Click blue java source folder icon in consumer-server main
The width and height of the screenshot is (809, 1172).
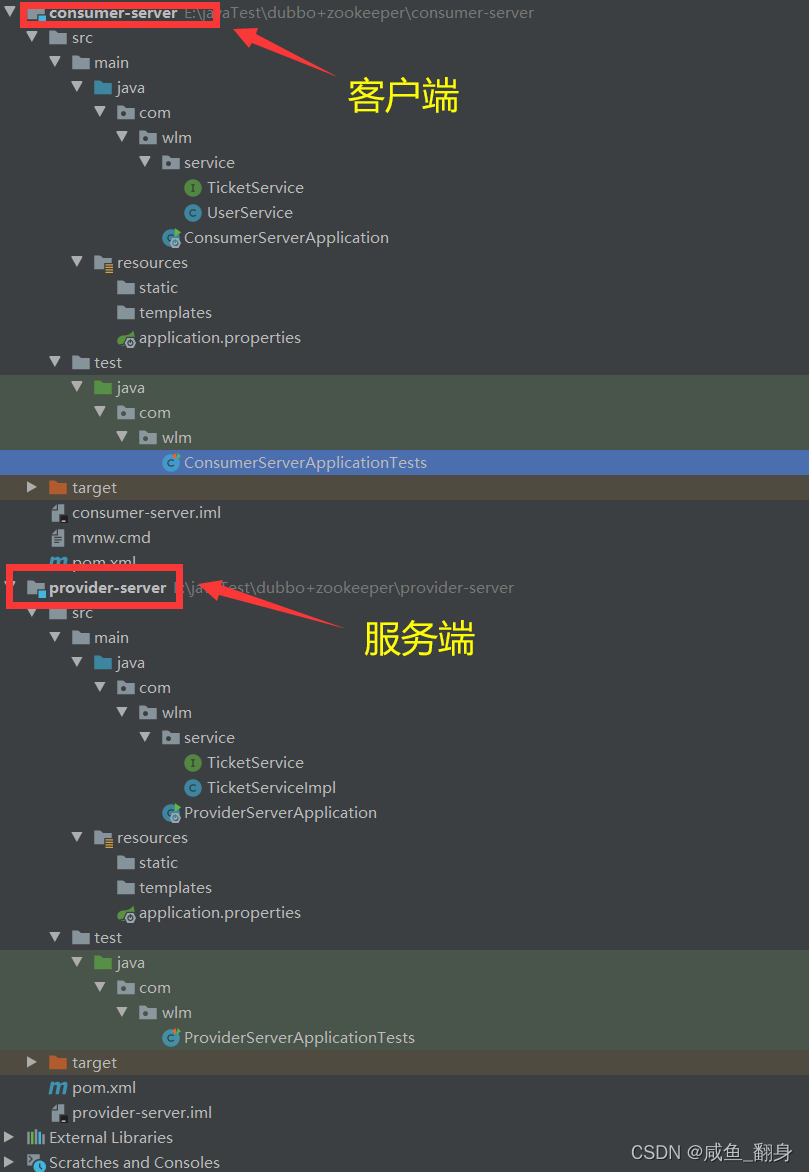point(102,87)
